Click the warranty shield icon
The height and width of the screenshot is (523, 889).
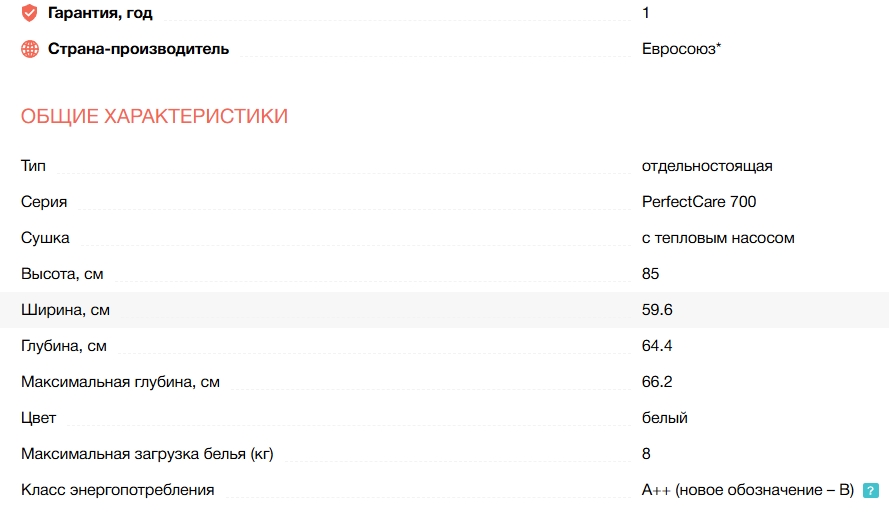pos(29,14)
